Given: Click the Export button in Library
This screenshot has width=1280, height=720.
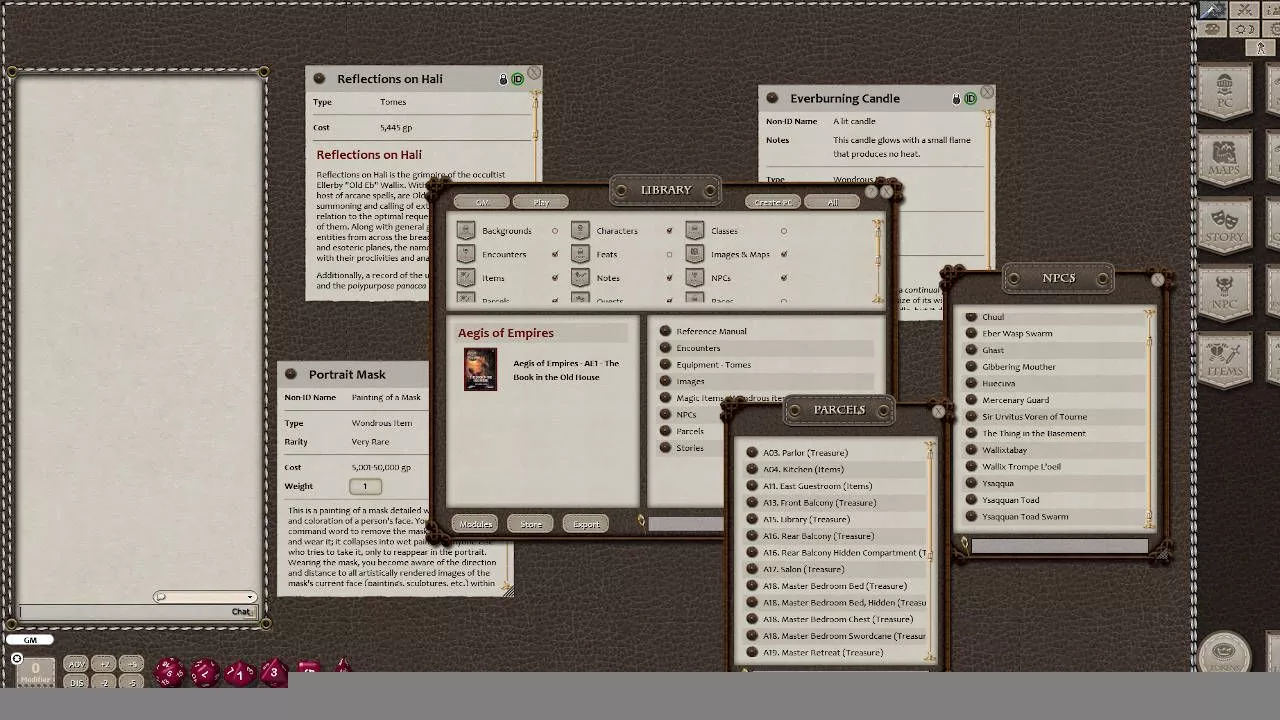Looking at the screenshot, I should [x=586, y=524].
